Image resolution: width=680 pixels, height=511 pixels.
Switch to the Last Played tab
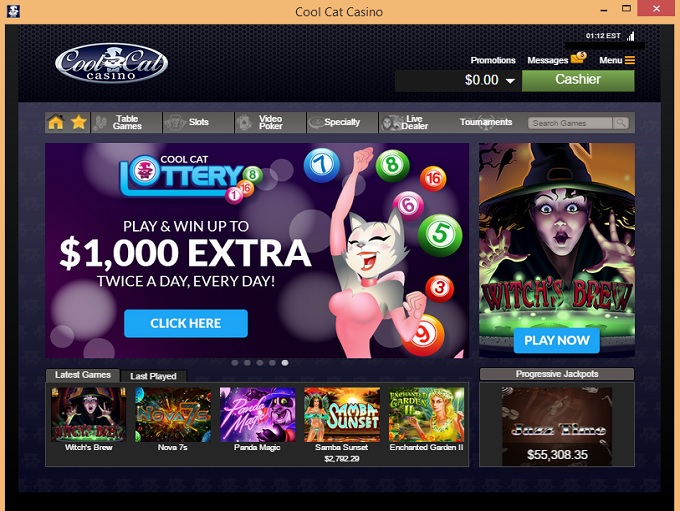click(x=154, y=376)
